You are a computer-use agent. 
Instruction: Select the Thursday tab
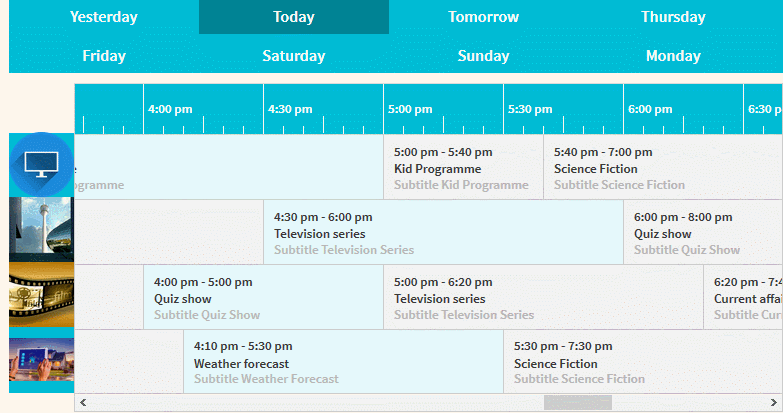[673, 17]
